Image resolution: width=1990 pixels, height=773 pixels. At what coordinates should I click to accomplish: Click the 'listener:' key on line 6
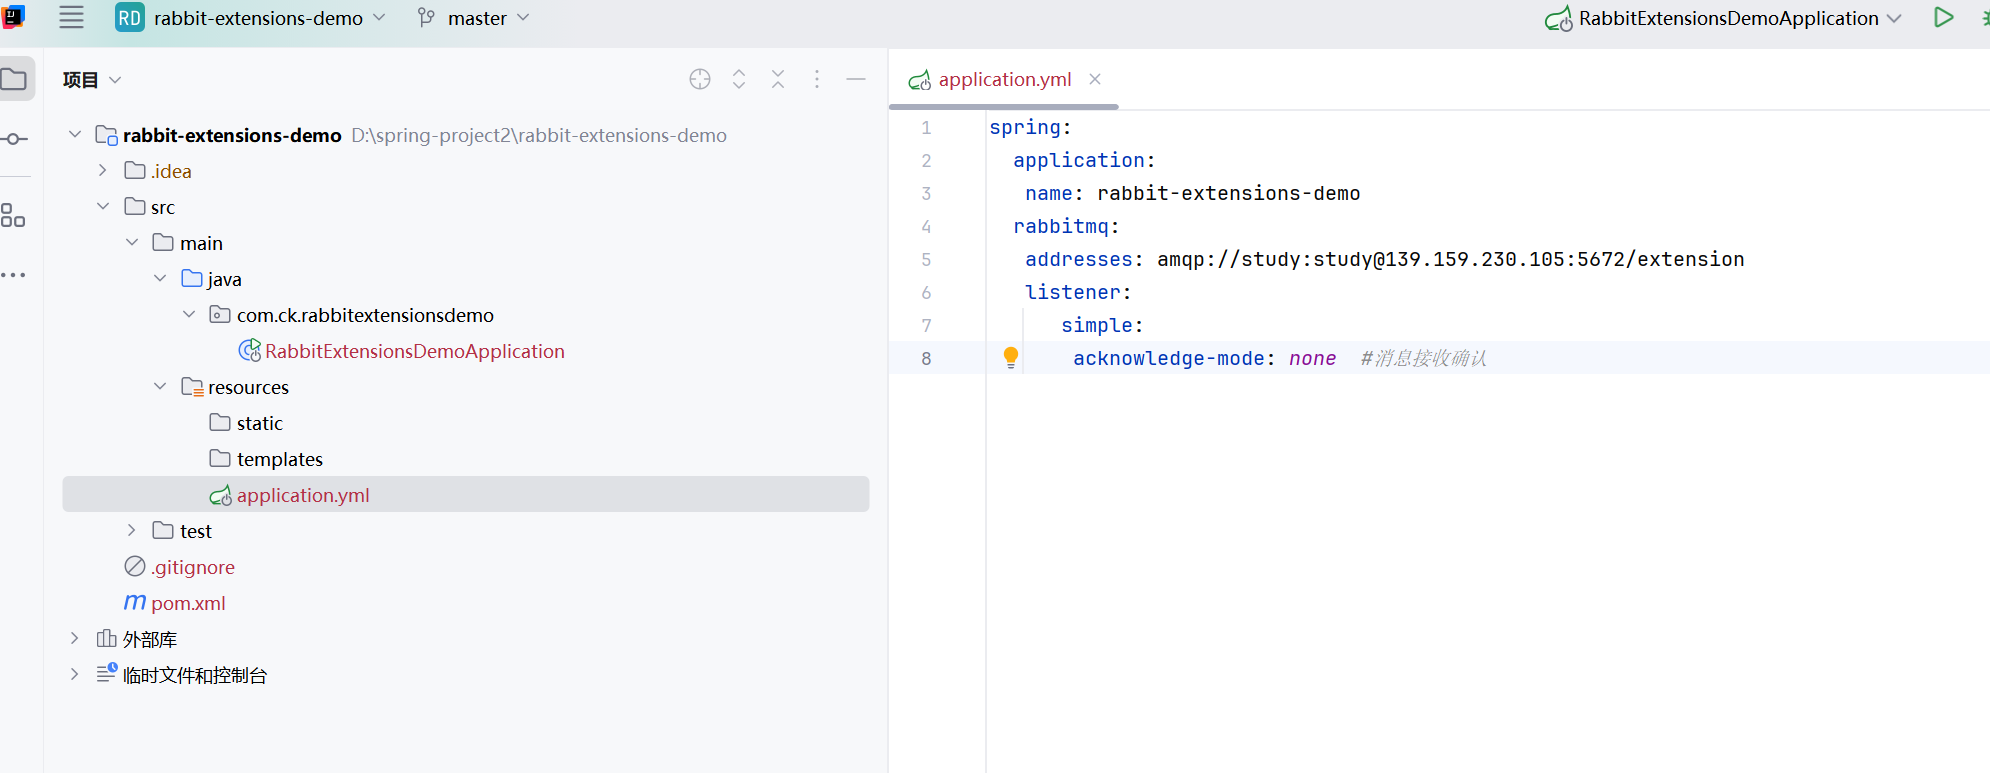point(1078,293)
